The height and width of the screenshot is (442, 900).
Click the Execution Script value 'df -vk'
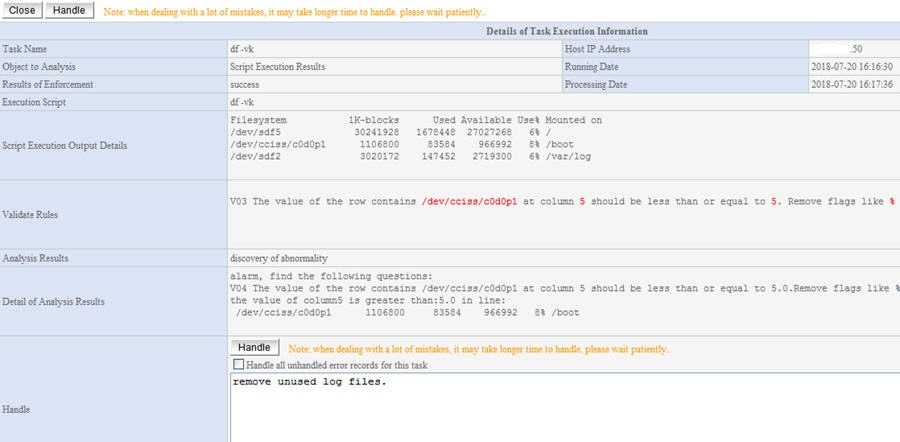[242, 103]
